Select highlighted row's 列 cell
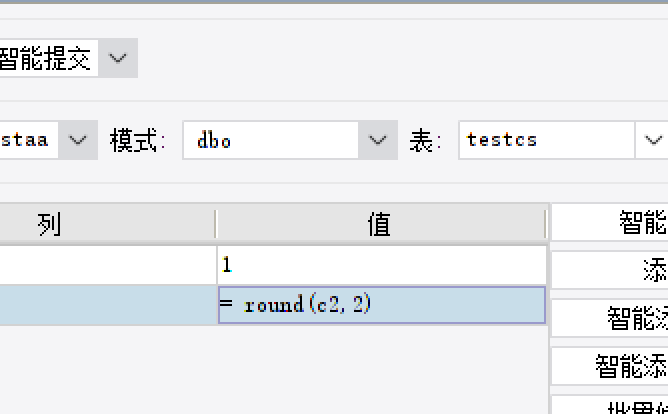The height and width of the screenshot is (414, 668). (x=108, y=305)
